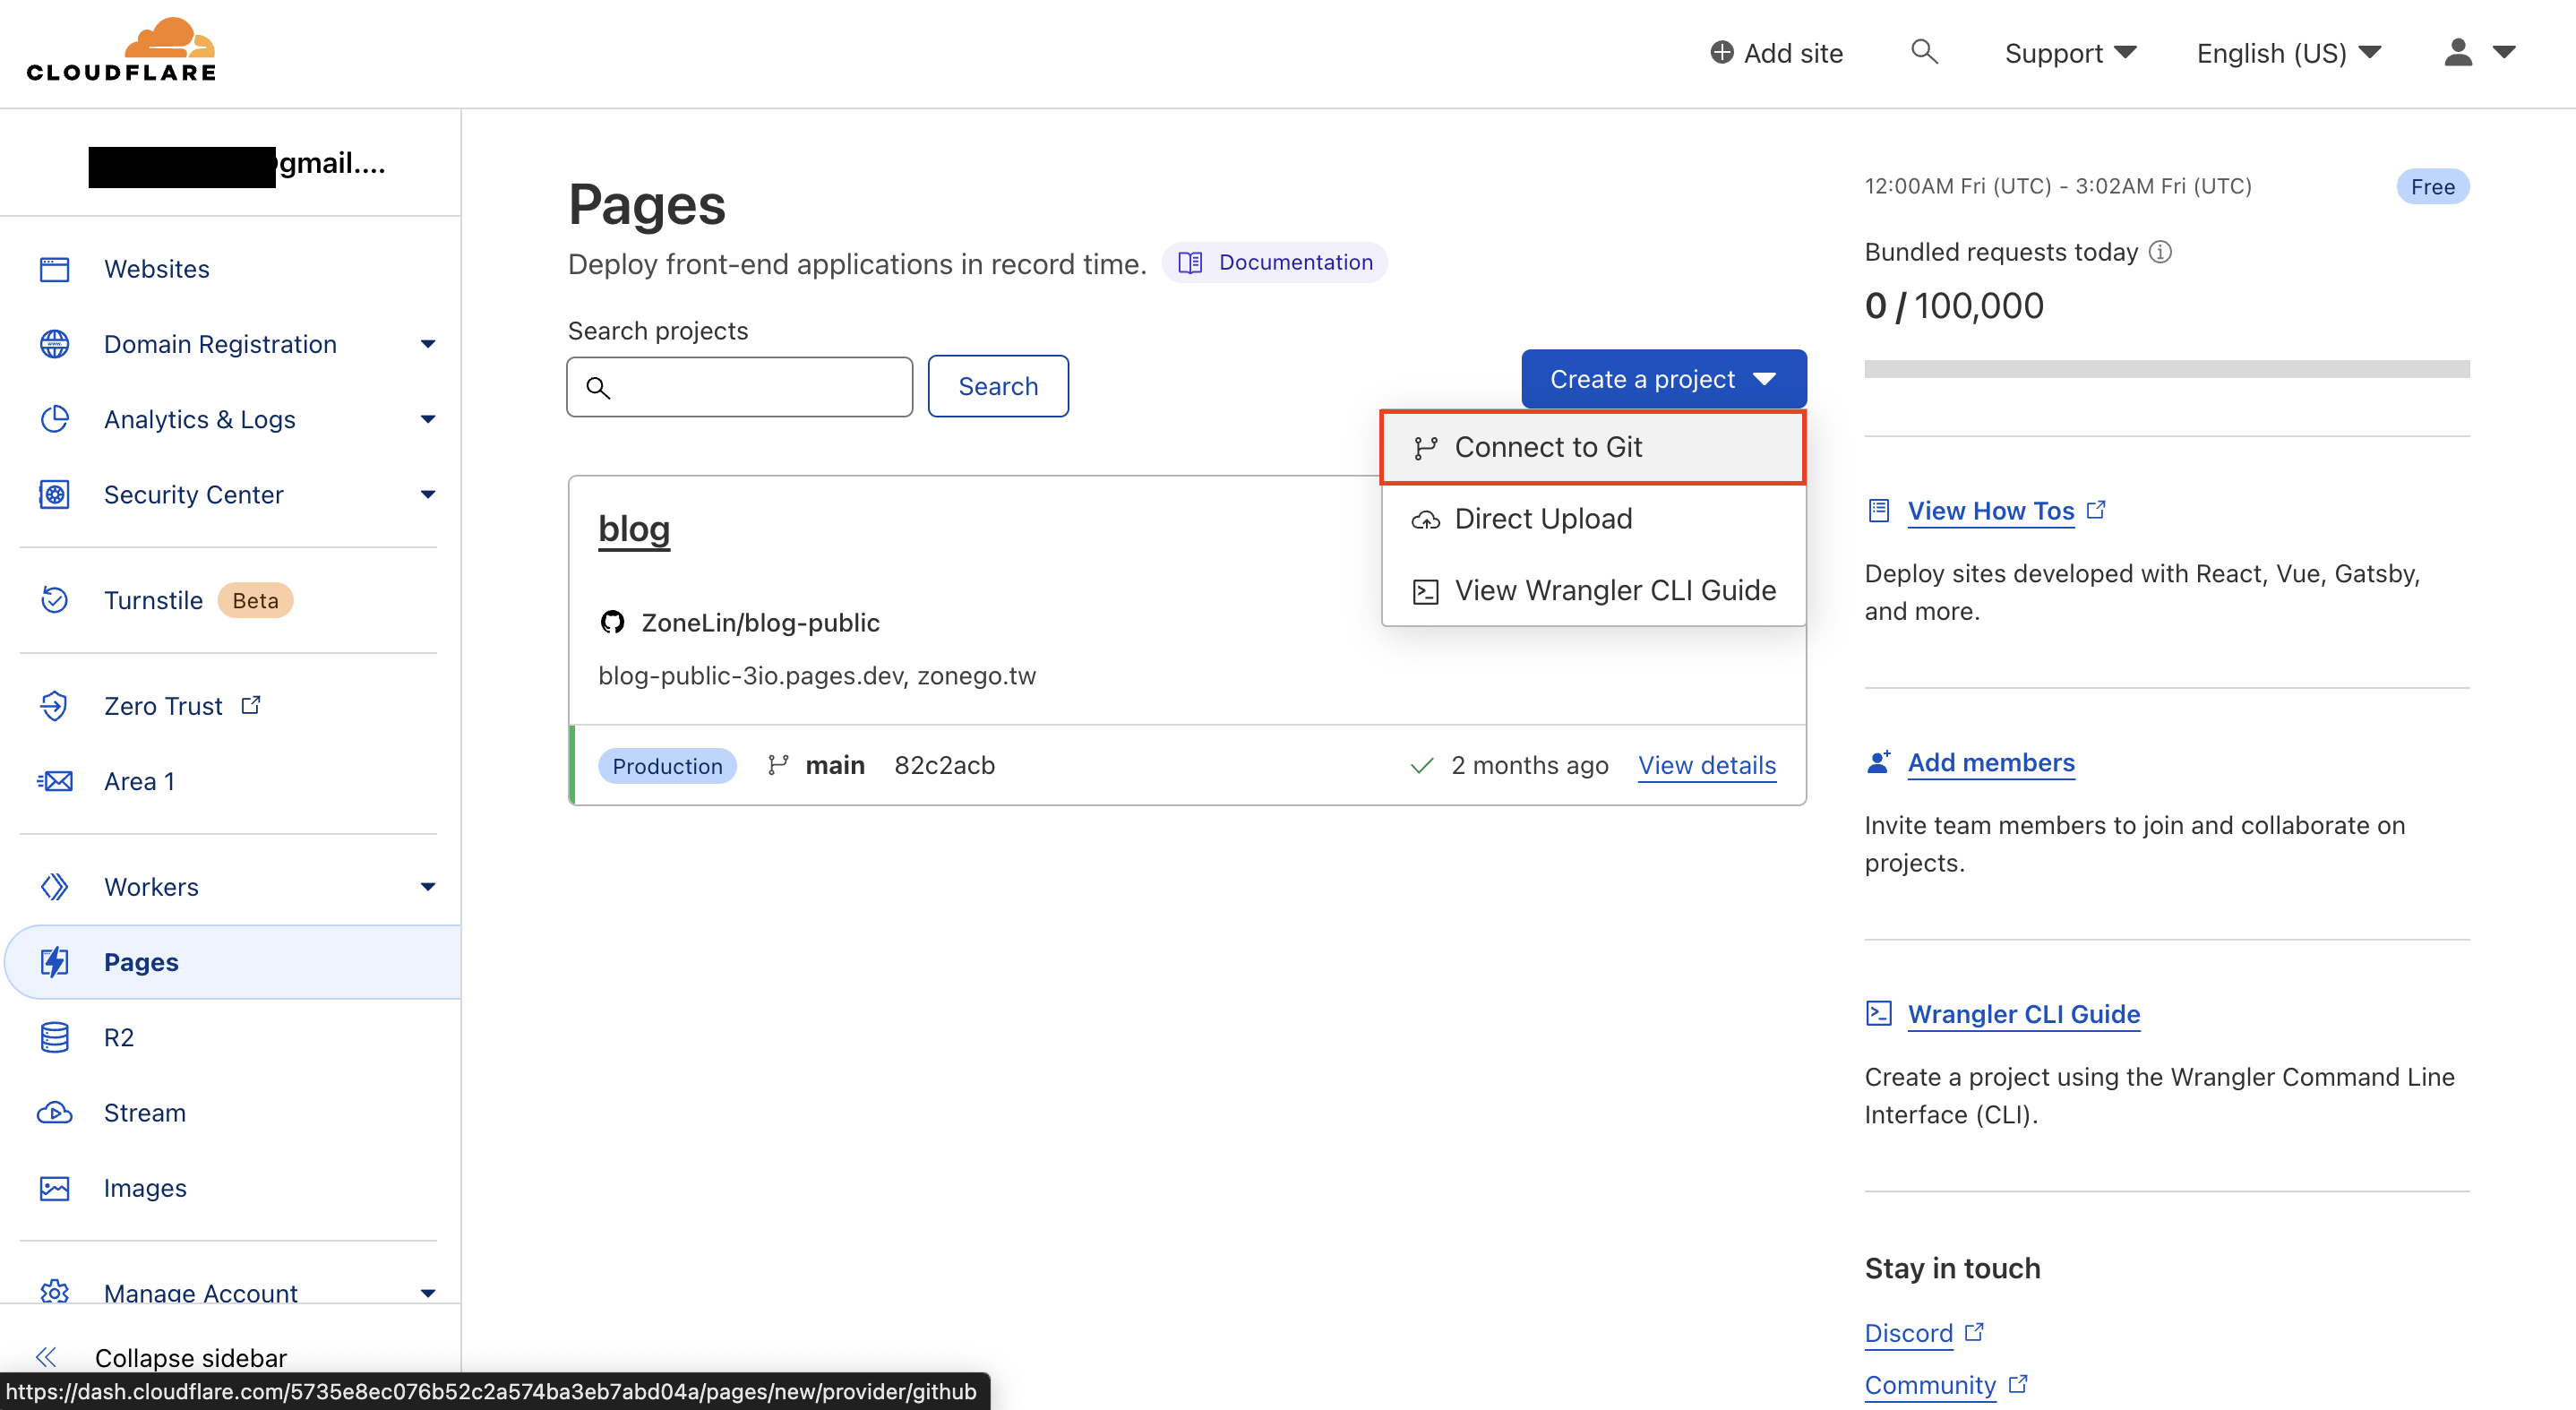Open Stream in the sidebar

pyautogui.click(x=144, y=1113)
